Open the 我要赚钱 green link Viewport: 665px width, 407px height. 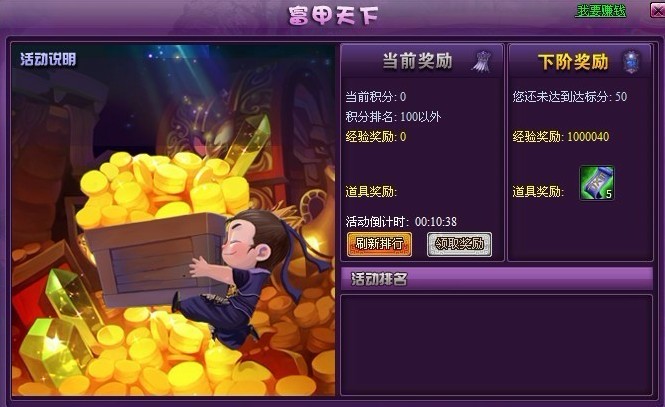coord(601,11)
